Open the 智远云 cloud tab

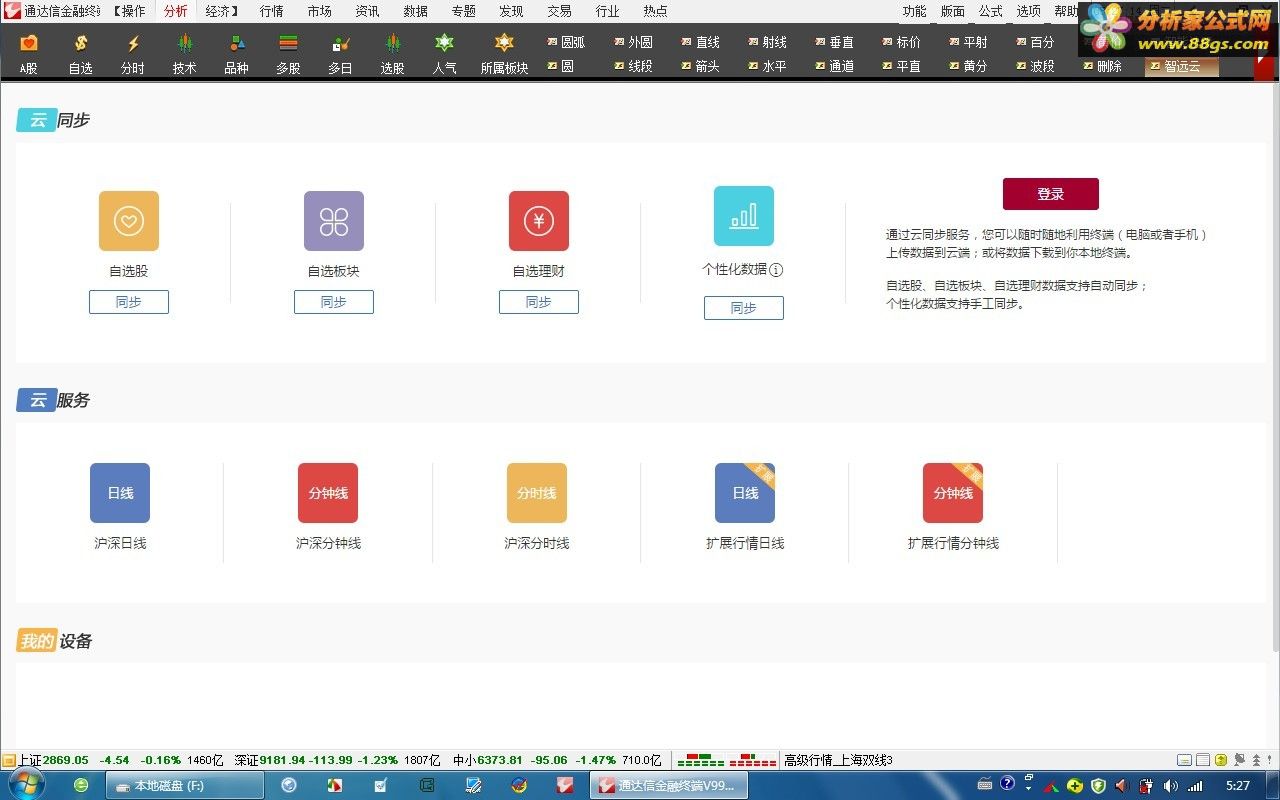[1182, 66]
